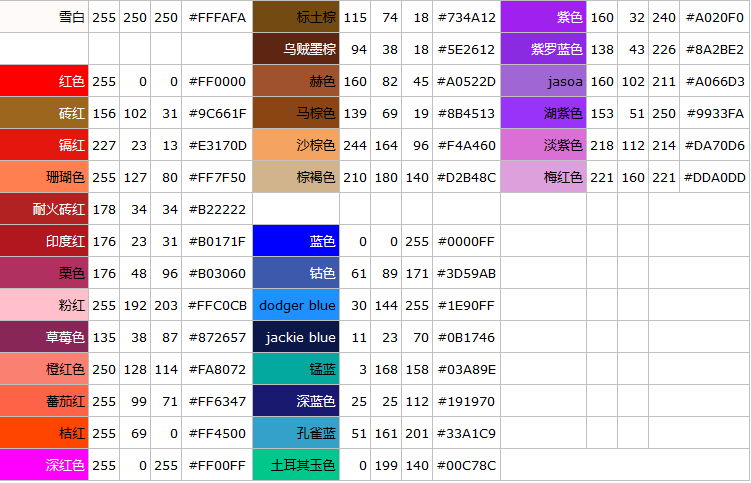Image resolution: width=751 pixels, height=483 pixels.
Task: Select hex code #F4A460
Action: (x=467, y=146)
